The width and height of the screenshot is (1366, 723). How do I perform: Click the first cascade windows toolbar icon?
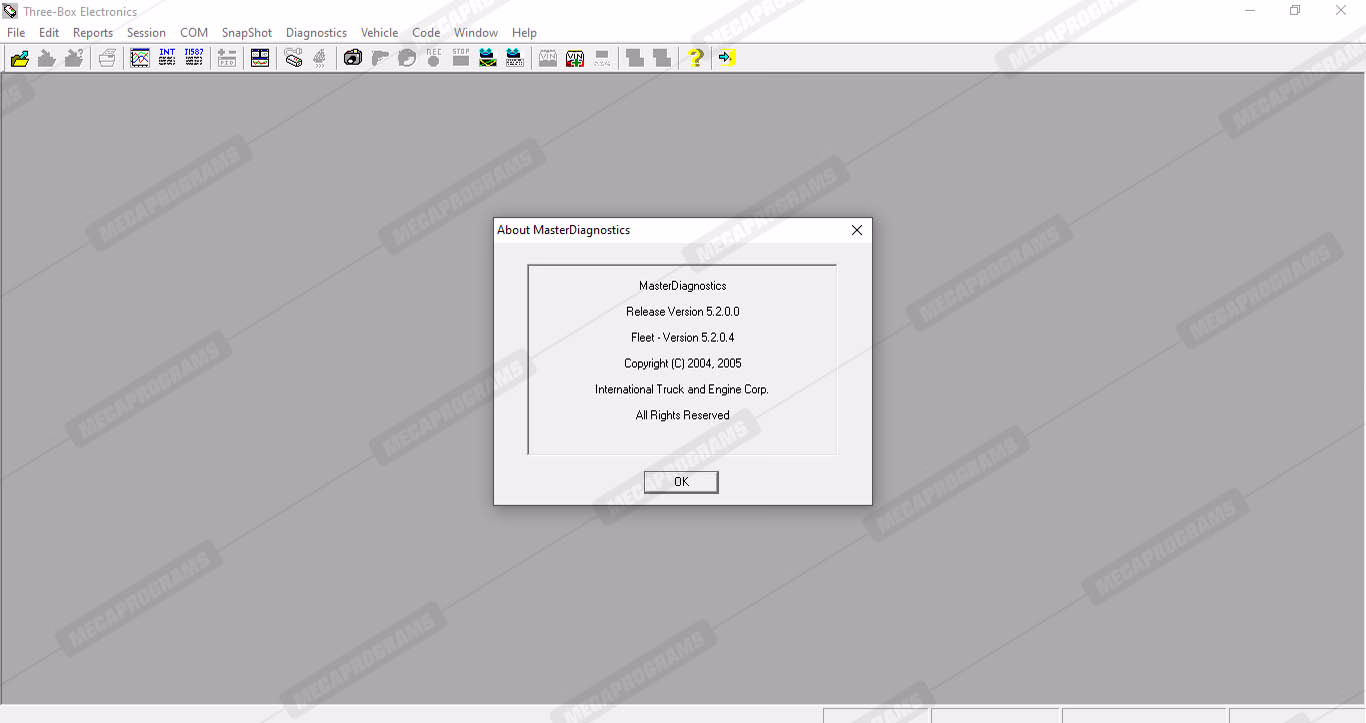pyautogui.click(x=635, y=58)
